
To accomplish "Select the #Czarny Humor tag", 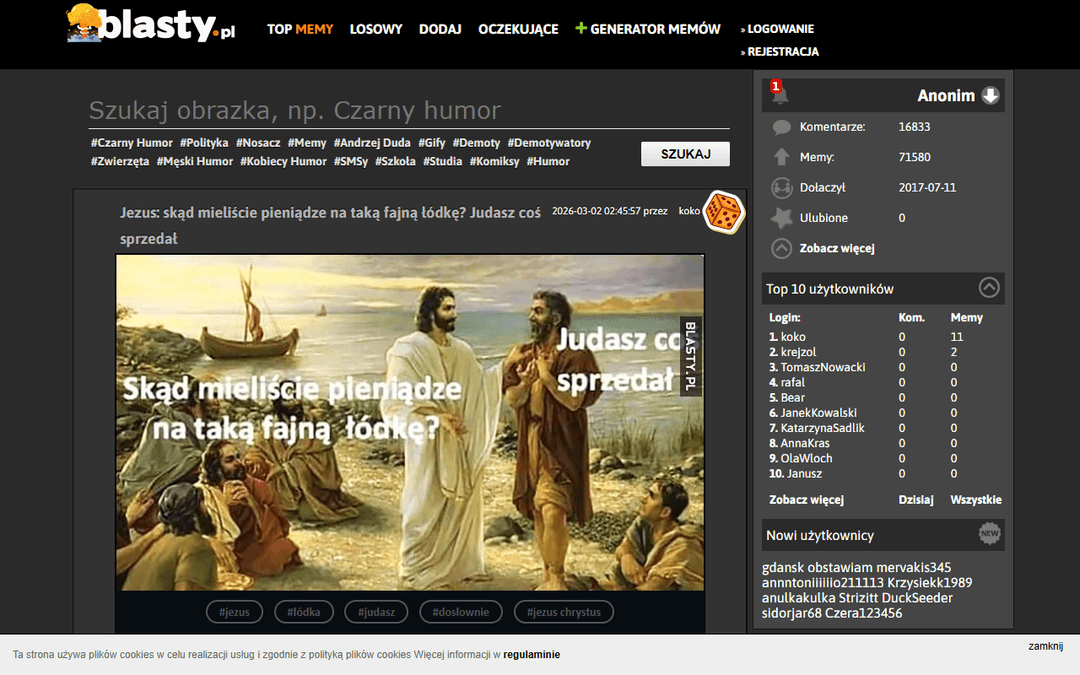I will point(132,143).
